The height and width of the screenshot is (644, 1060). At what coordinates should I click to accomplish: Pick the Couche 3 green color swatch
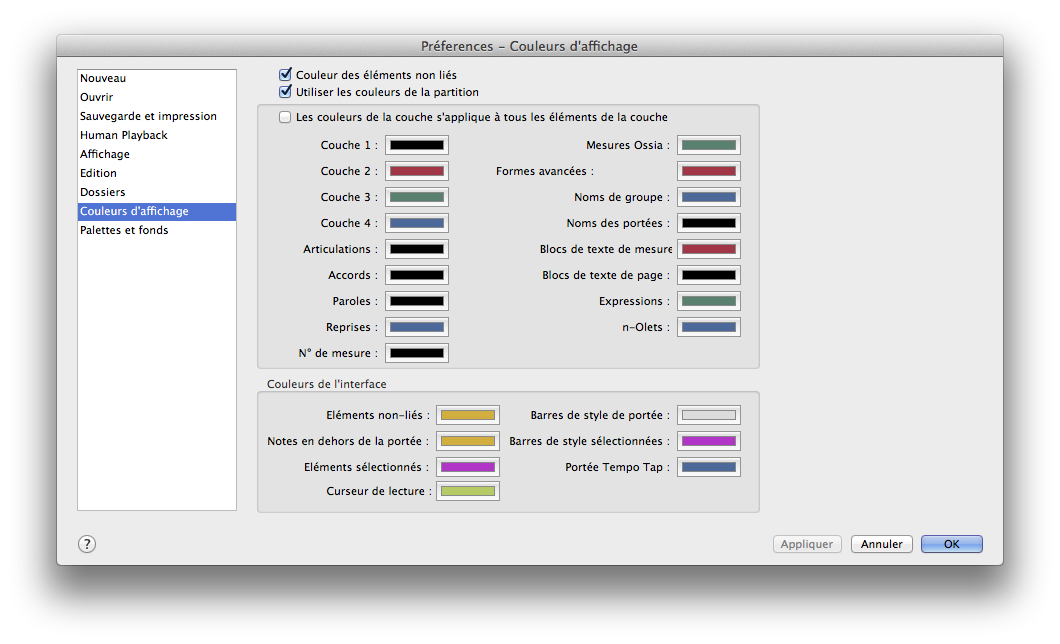point(417,197)
